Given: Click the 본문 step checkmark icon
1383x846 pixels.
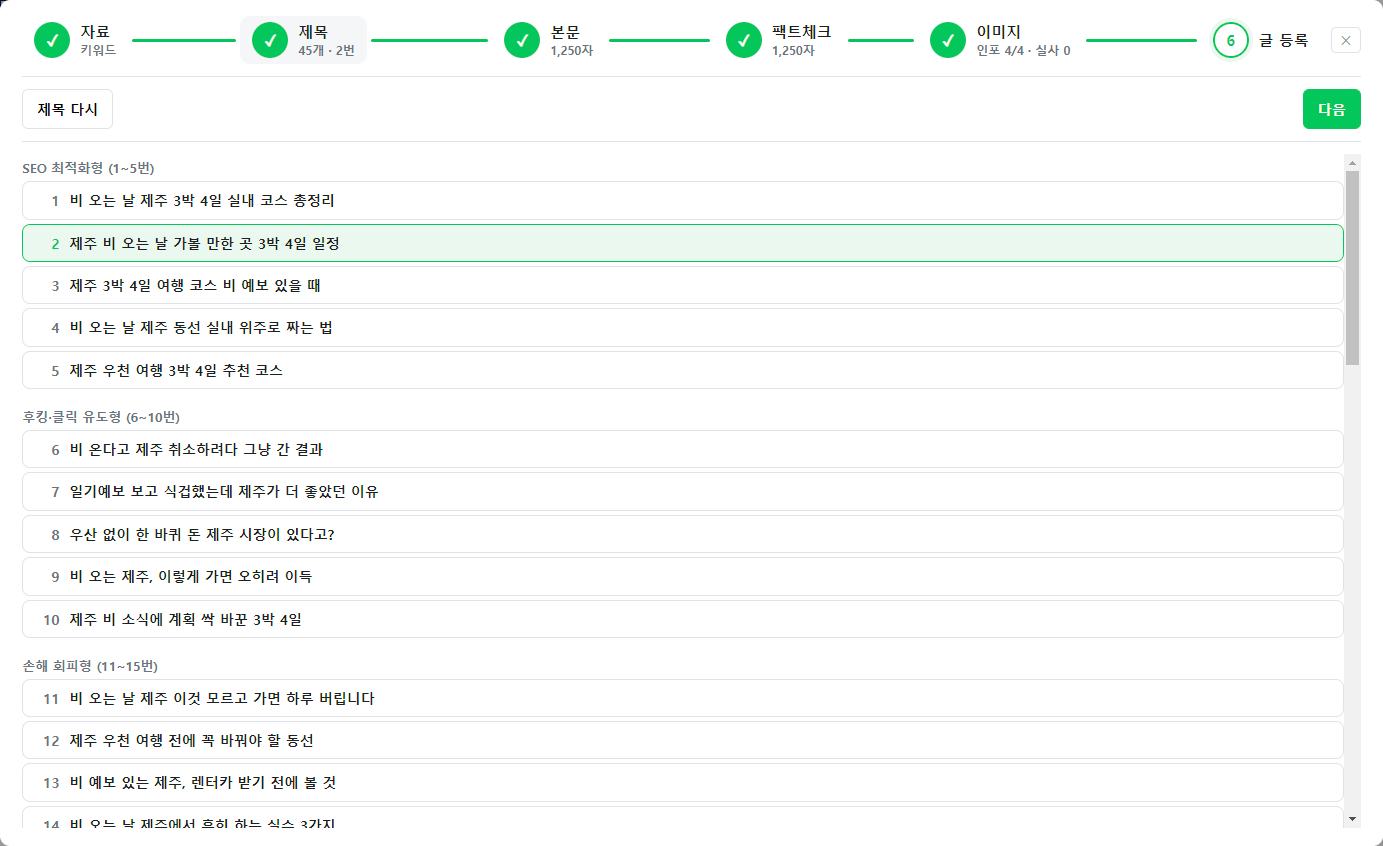Looking at the screenshot, I should pos(522,40).
